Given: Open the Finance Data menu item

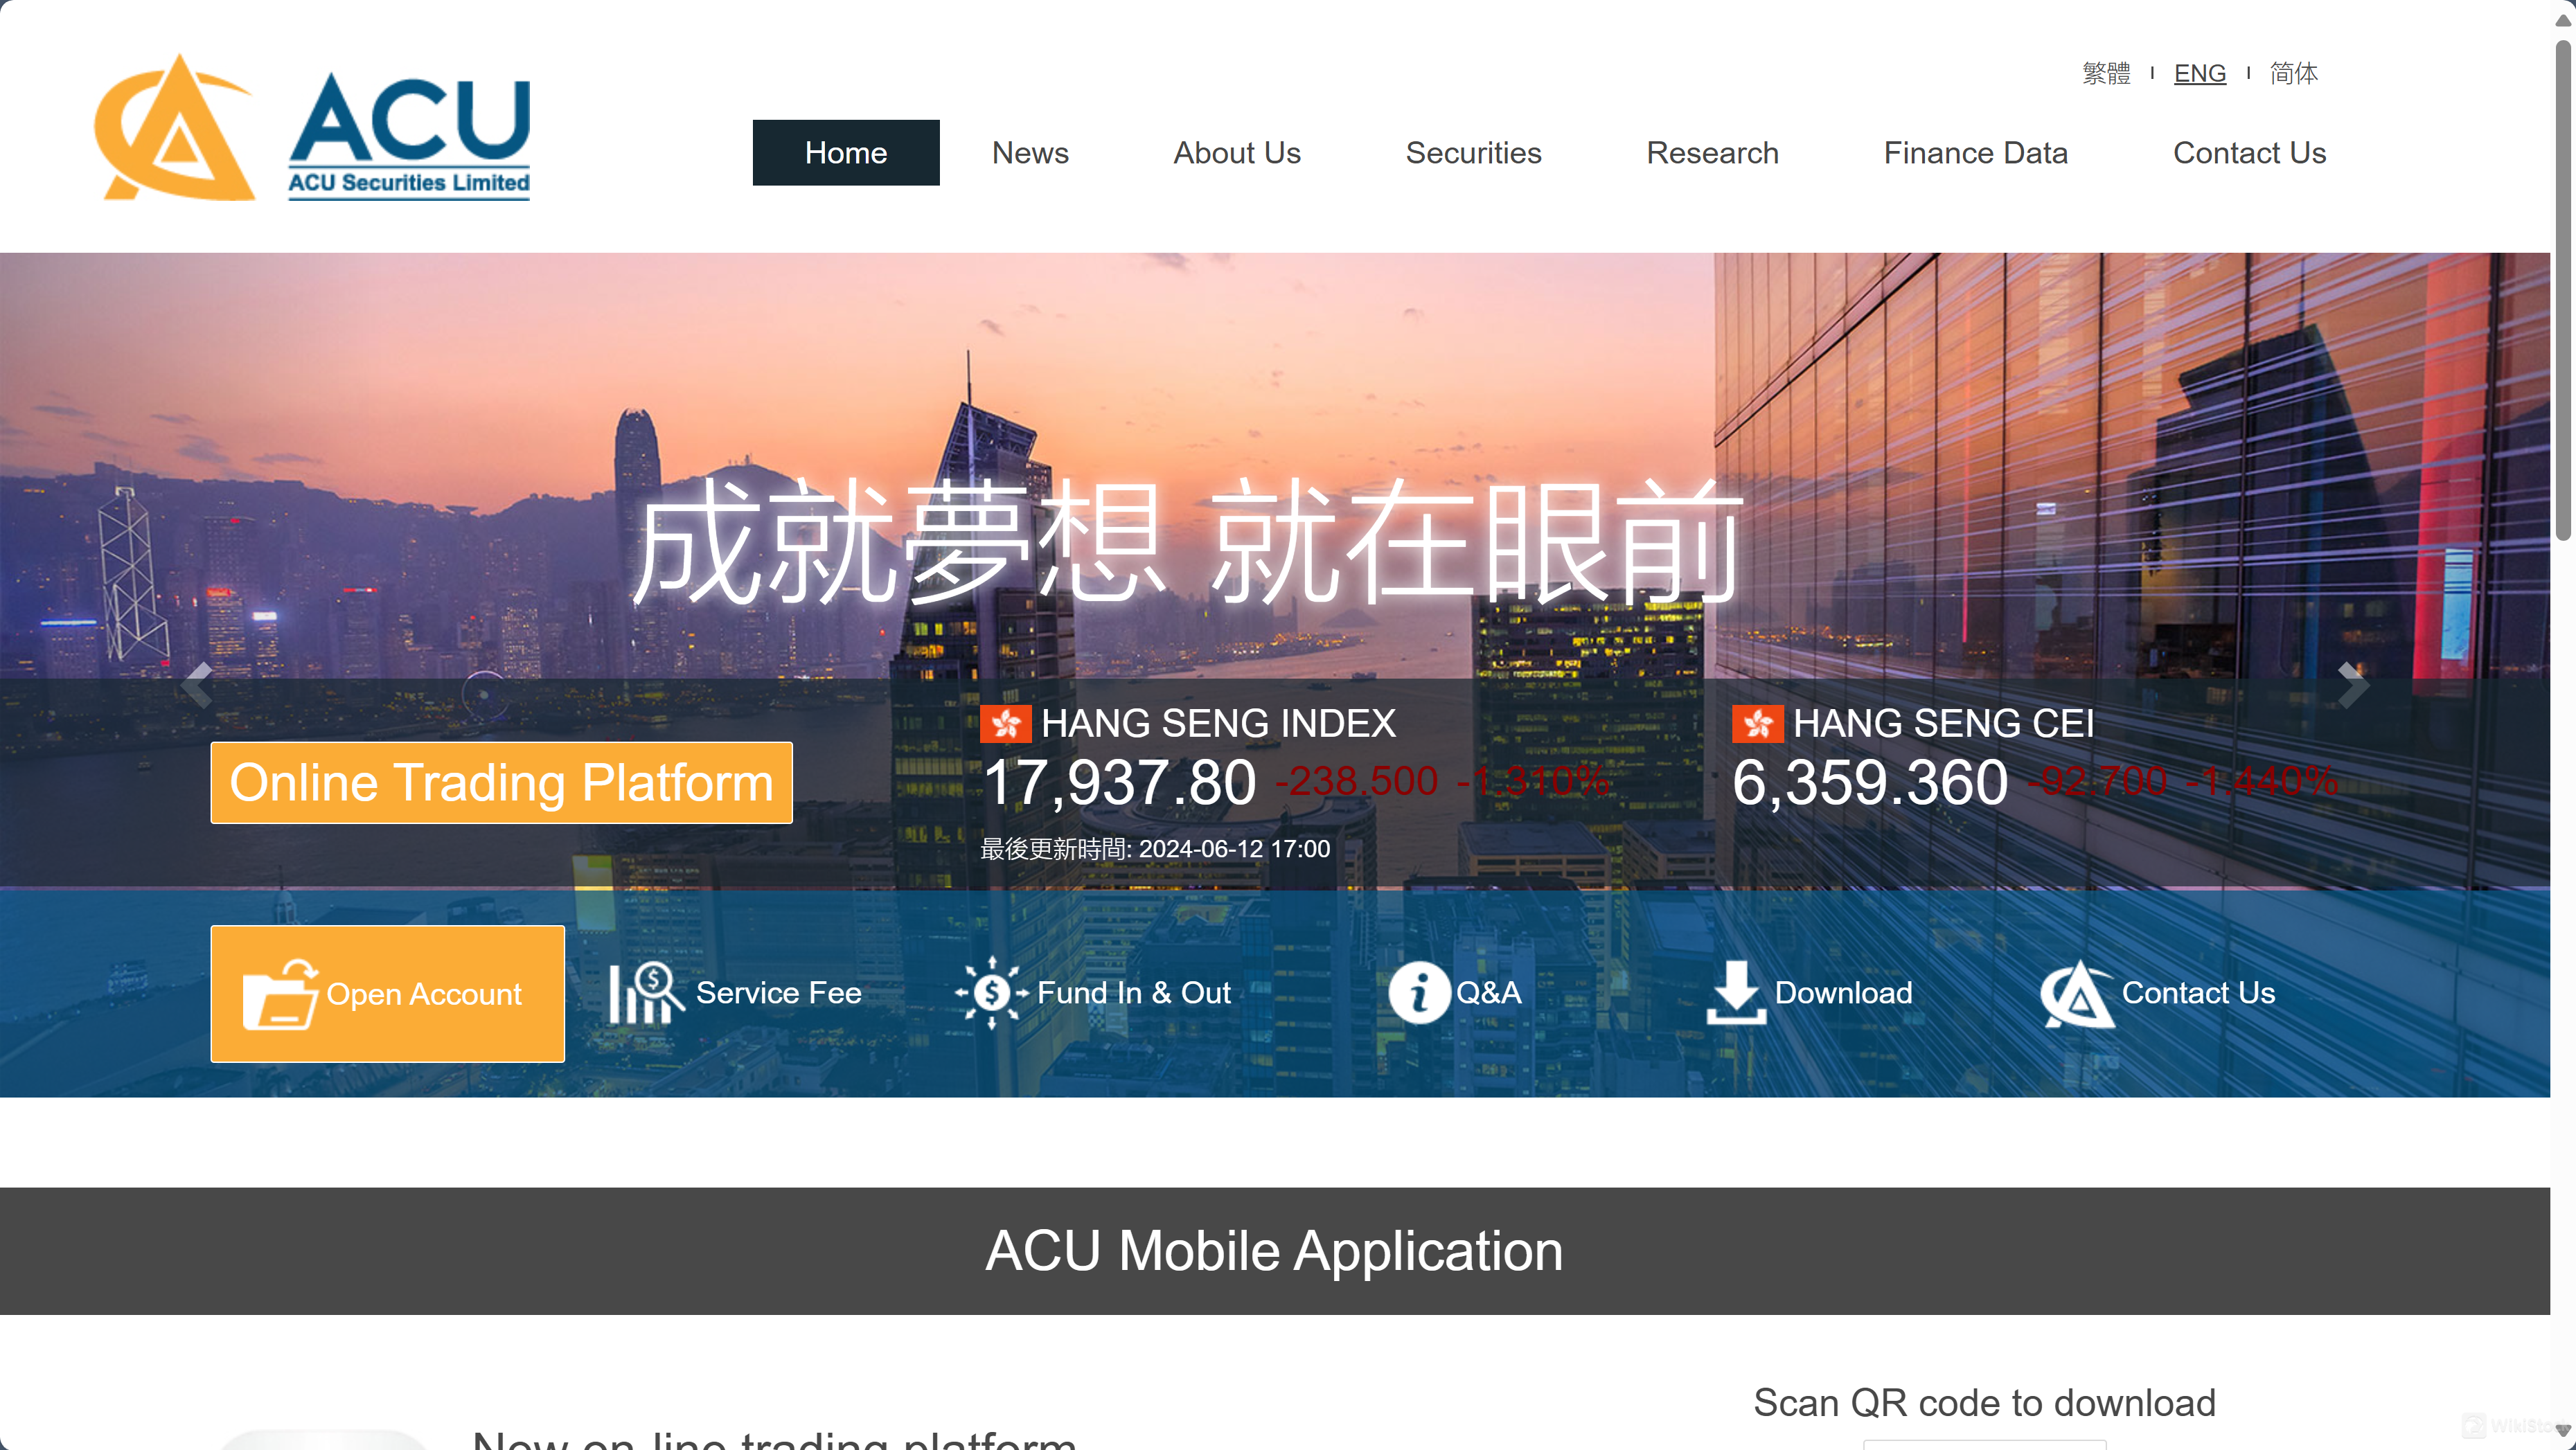Looking at the screenshot, I should [x=1975, y=153].
